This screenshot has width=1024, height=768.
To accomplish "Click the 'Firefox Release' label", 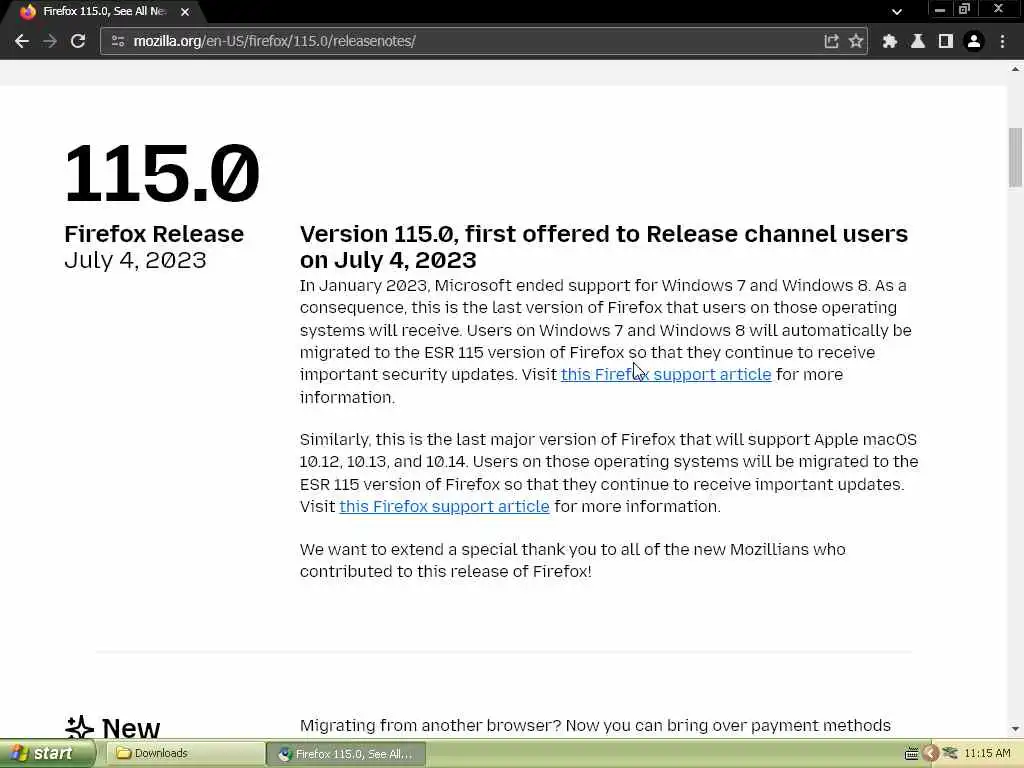I will point(154,234).
